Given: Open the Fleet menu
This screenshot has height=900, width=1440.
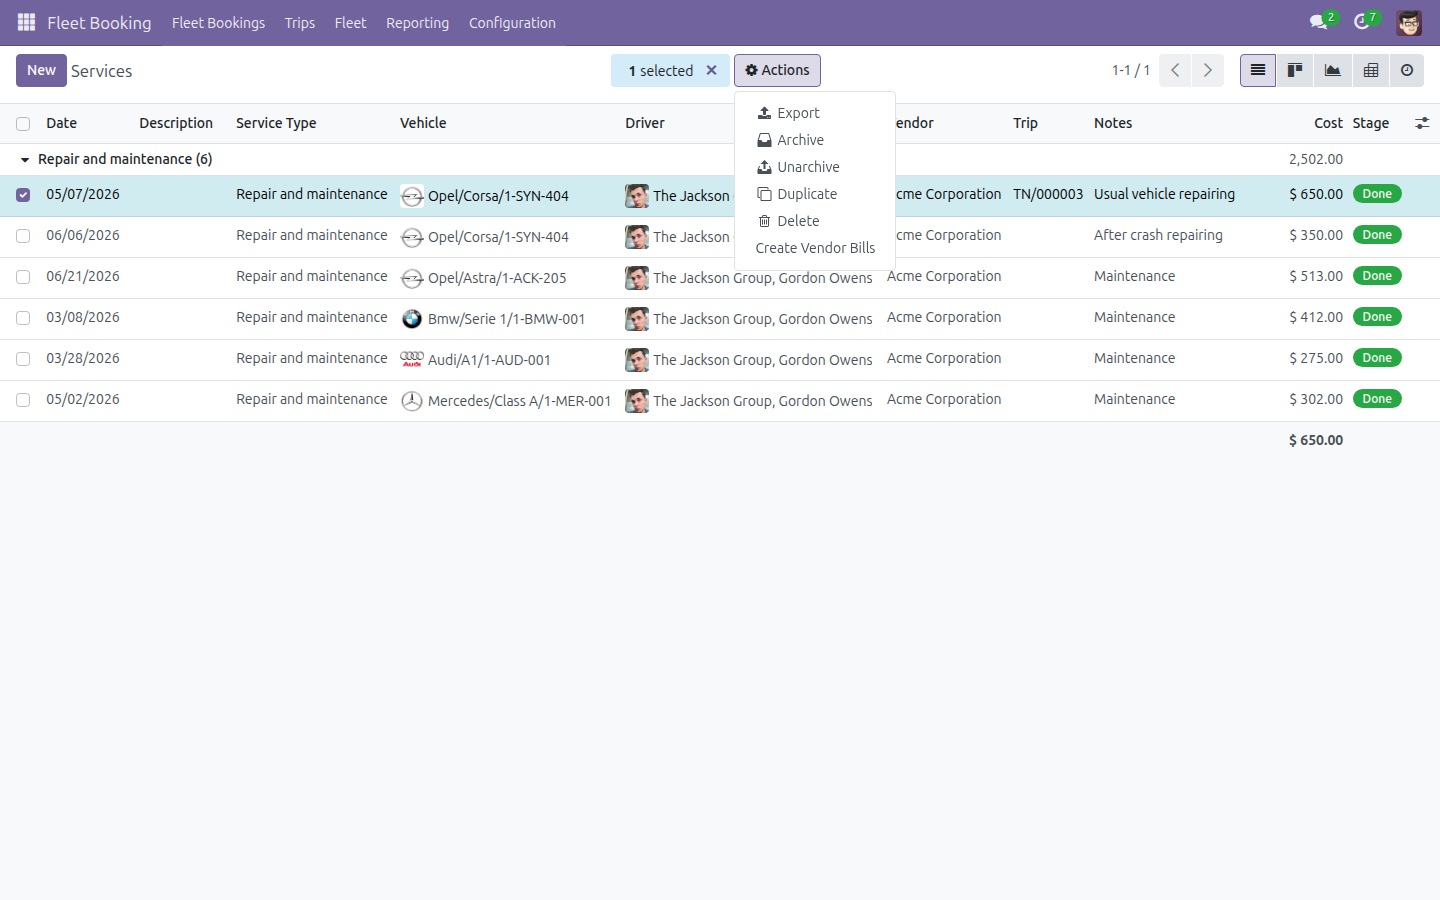Looking at the screenshot, I should tap(350, 22).
